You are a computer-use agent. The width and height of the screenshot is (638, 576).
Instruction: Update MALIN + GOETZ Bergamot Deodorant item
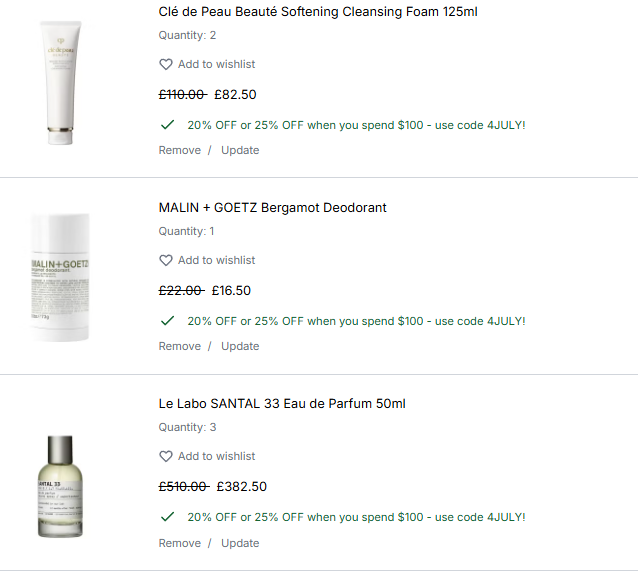tap(240, 346)
